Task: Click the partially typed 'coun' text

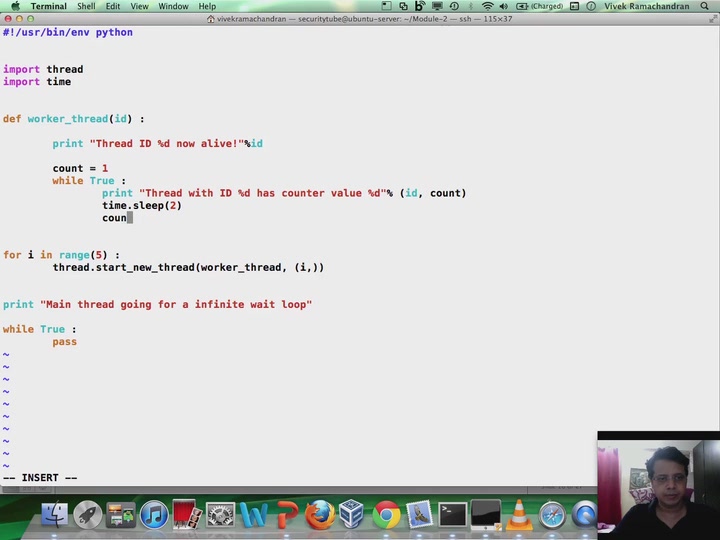Action: pos(114,218)
